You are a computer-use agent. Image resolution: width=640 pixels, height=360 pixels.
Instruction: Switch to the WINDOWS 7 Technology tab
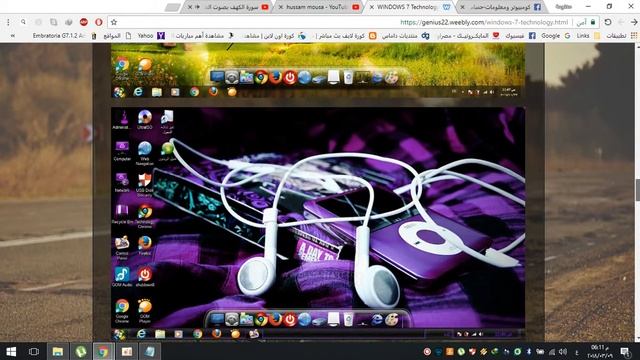pyautogui.click(x=407, y=7)
